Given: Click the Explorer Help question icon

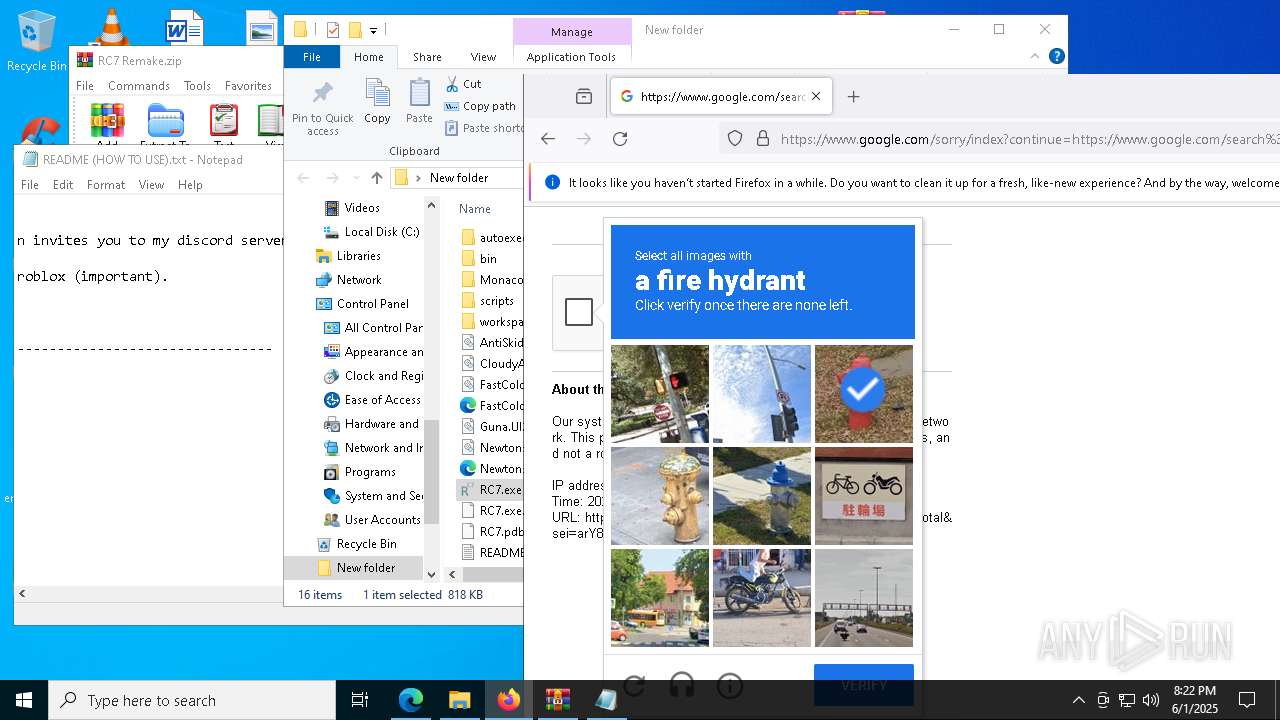Looking at the screenshot, I should 1056,56.
